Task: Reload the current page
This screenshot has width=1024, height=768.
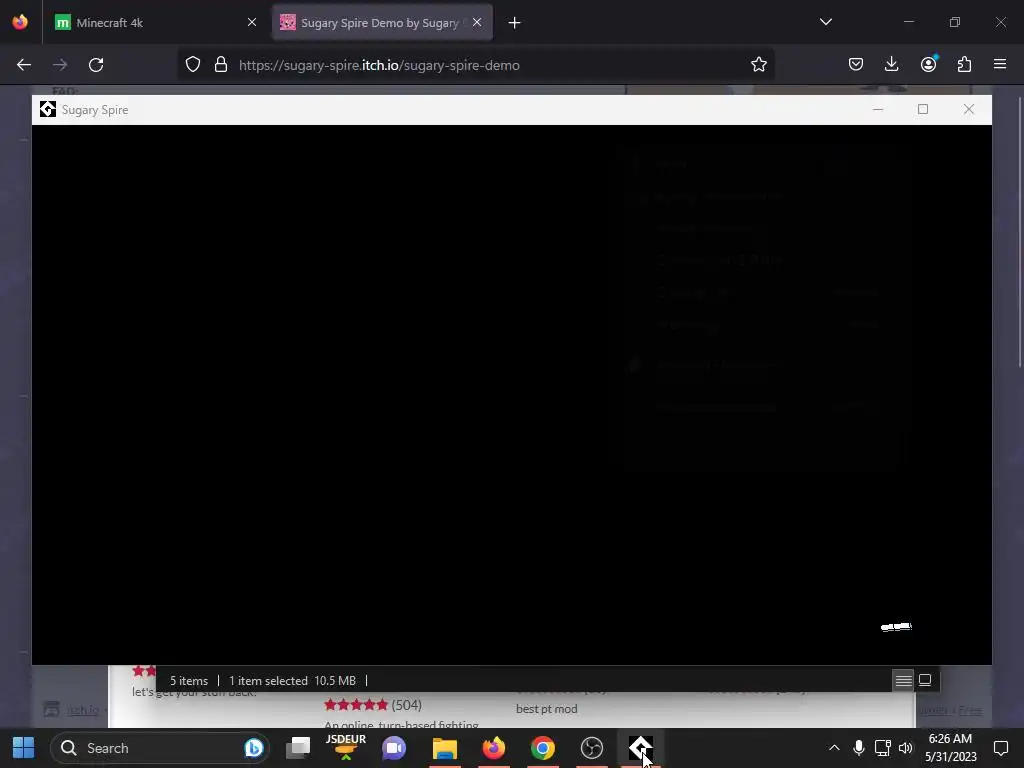Action: (96, 65)
